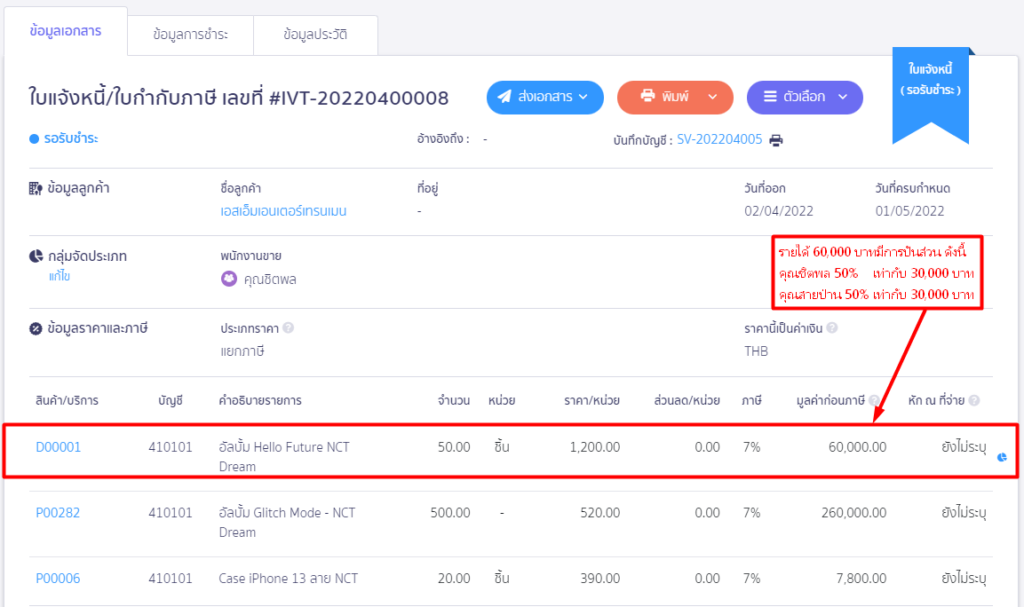Click the help icon beside มูลค่าก่อนภาษี header
The width and height of the screenshot is (1024, 607).
pyautogui.click(x=874, y=401)
